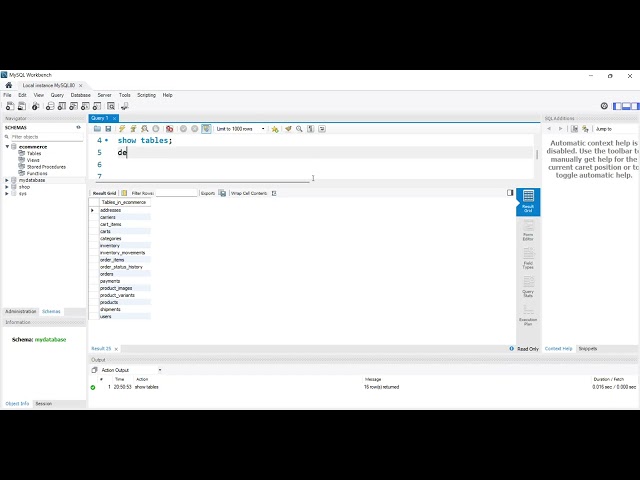The height and width of the screenshot is (480, 640).
Task: Commit transaction icon
Action: click(x=184, y=129)
